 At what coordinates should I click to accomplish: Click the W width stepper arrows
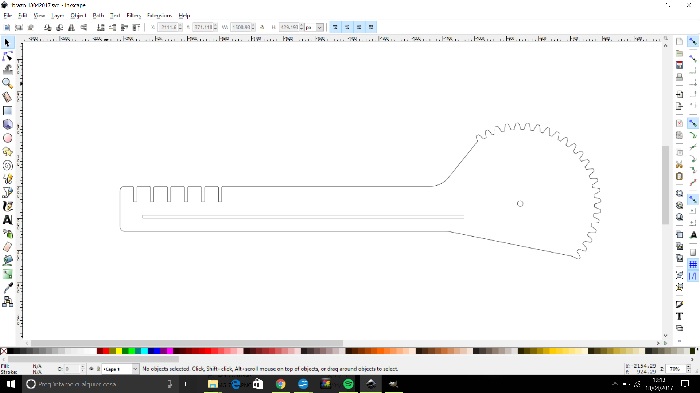253,27
